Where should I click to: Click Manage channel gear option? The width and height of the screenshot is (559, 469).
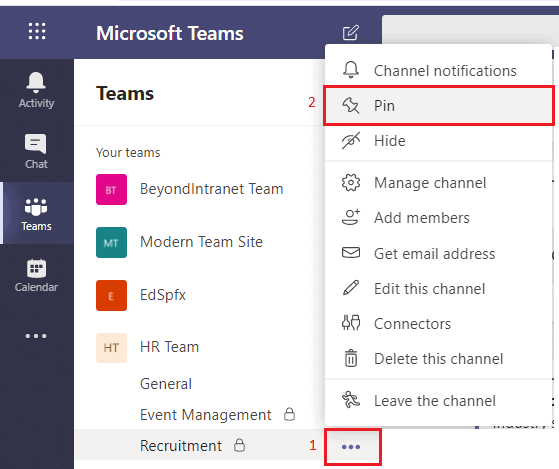pyautogui.click(x=439, y=183)
